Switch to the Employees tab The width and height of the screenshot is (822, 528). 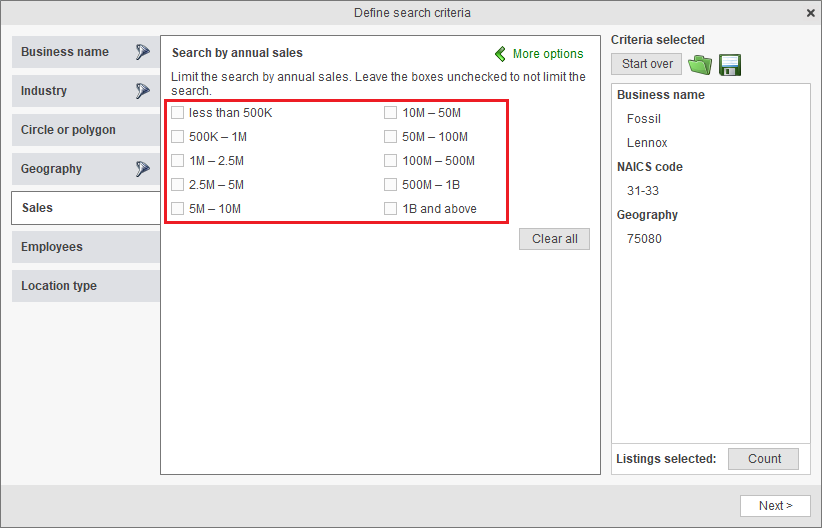86,247
